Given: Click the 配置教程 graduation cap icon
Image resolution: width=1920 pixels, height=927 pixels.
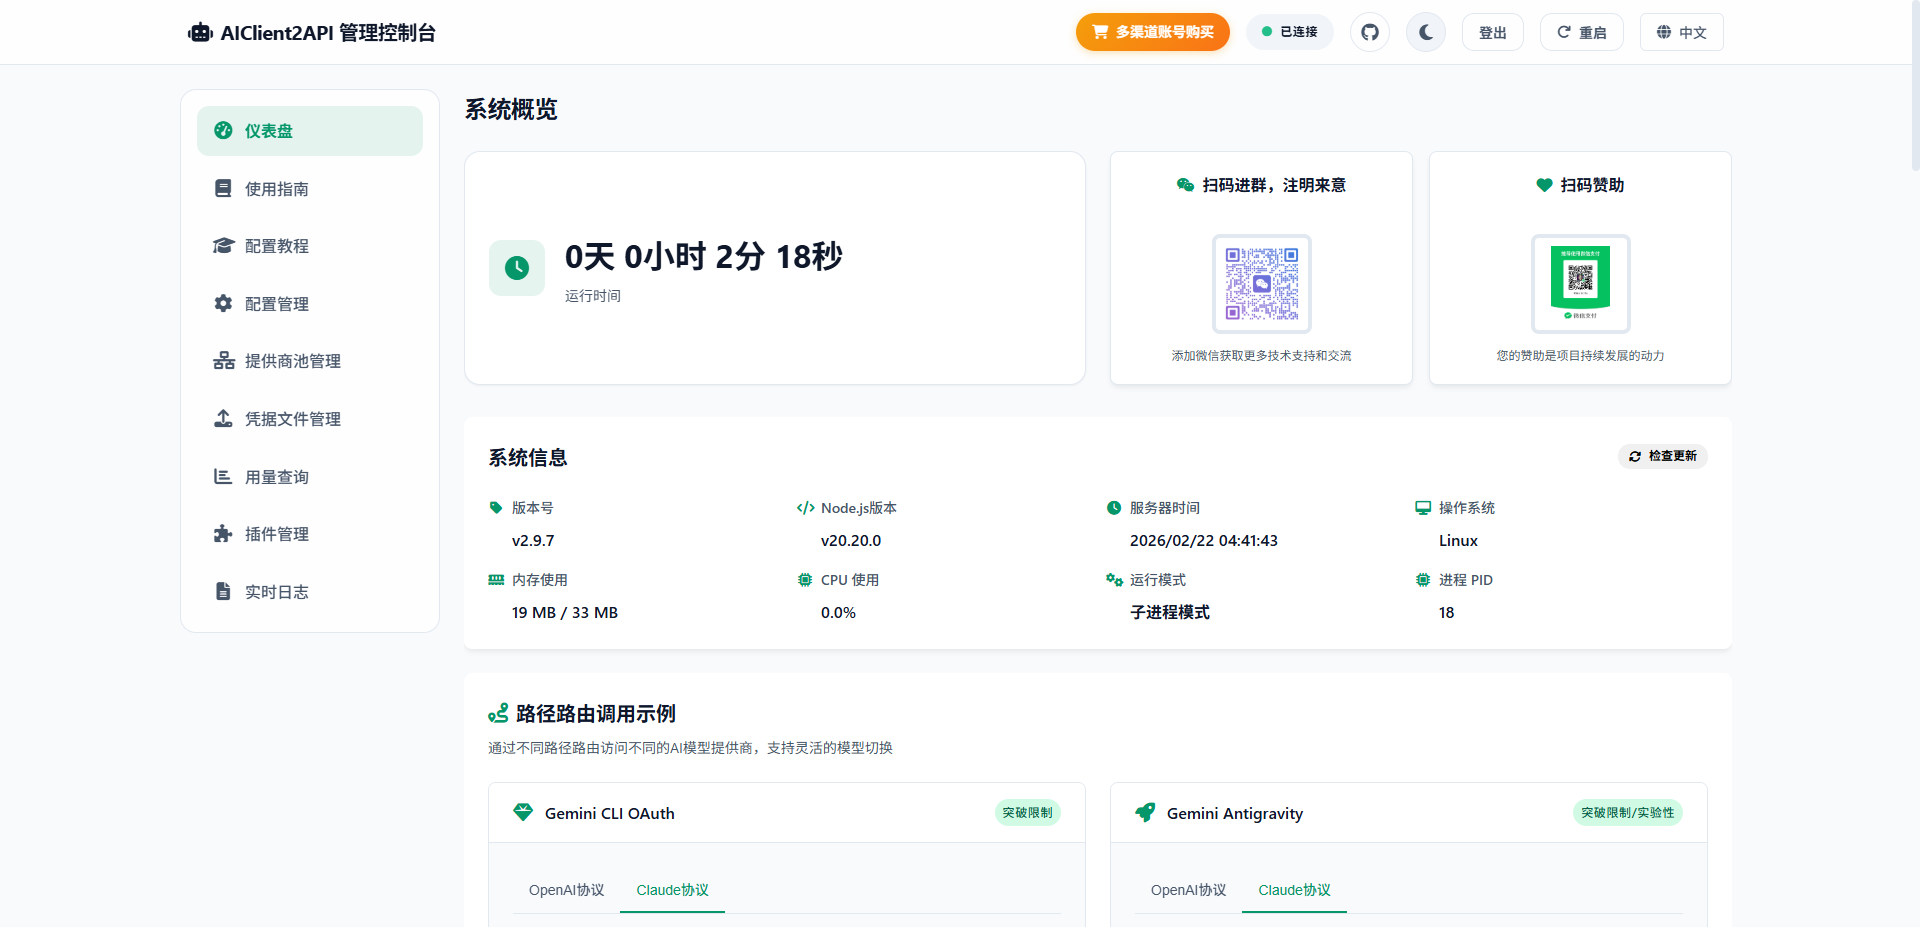Looking at the screenshot, I should (223, 246).
